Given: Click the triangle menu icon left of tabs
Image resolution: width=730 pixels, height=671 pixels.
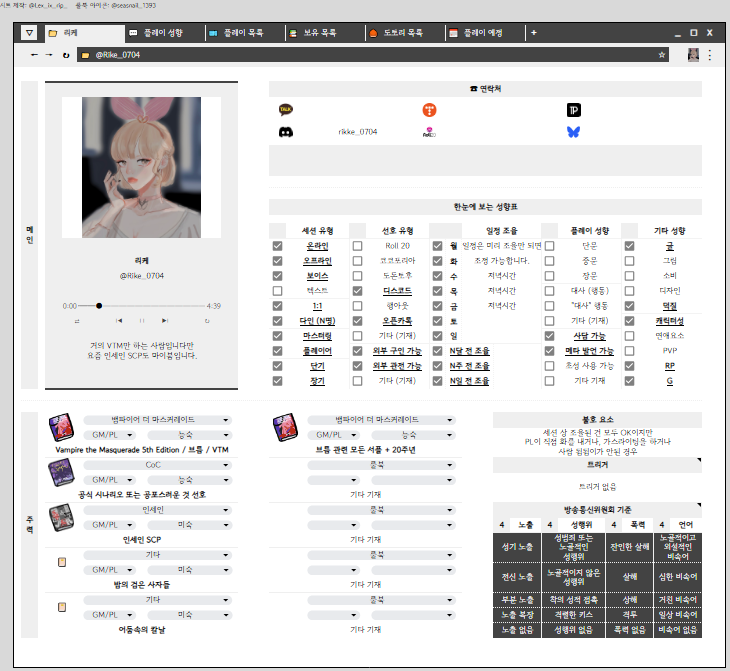Looking at the screenshot, I should coord(29,33).
